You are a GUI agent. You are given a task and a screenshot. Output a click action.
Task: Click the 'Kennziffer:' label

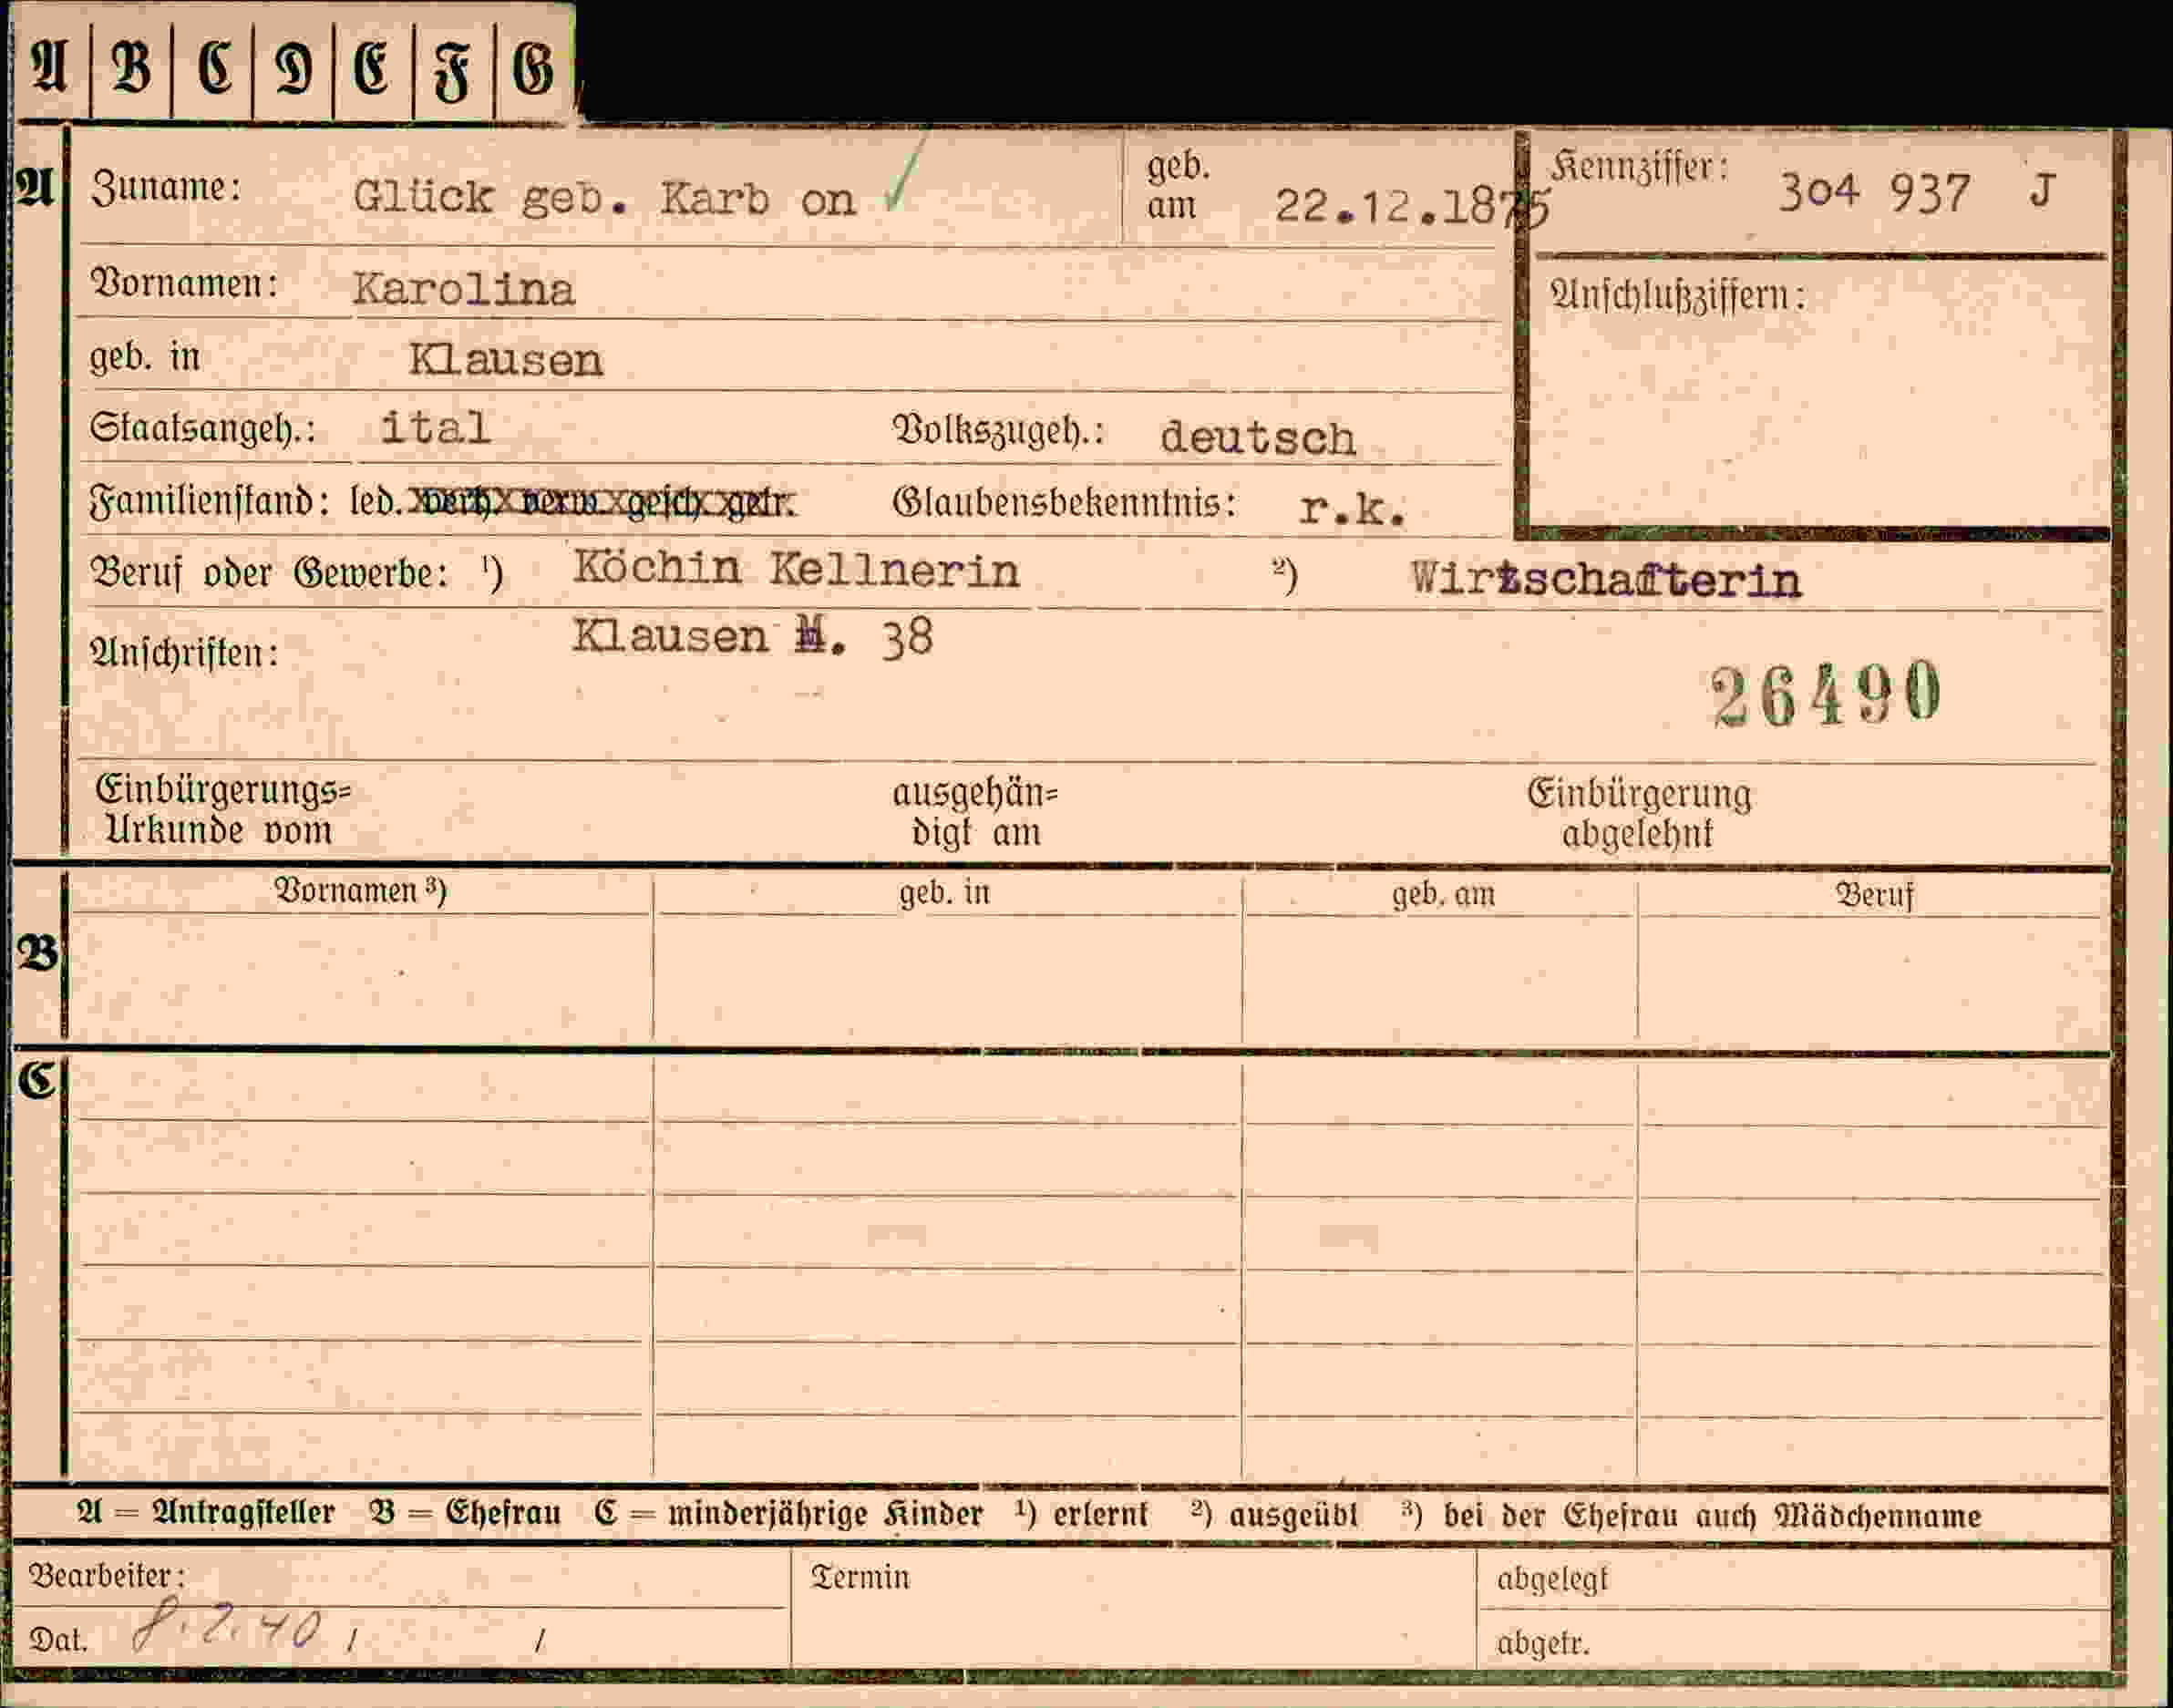click(x=1639, y=167)
